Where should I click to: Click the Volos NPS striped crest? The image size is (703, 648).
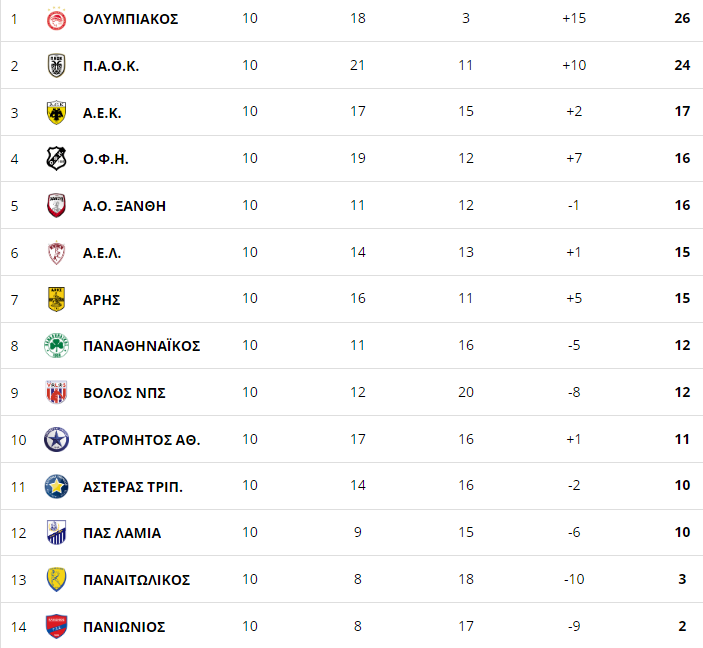(56, 392)
